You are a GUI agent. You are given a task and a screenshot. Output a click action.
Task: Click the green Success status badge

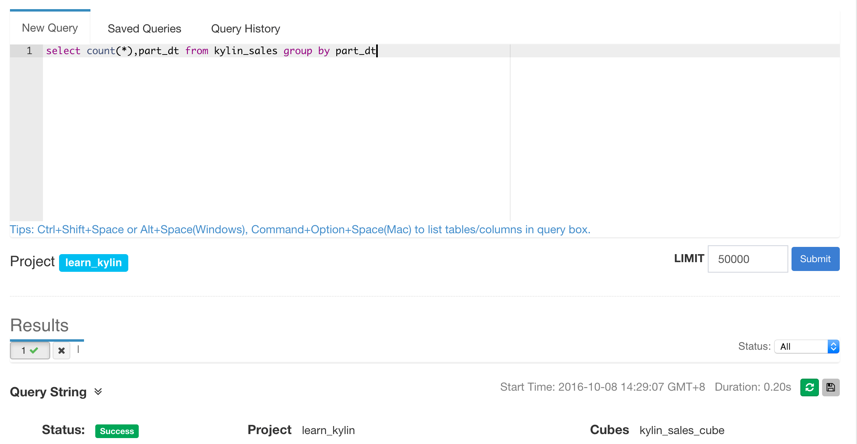coord(117,431)
